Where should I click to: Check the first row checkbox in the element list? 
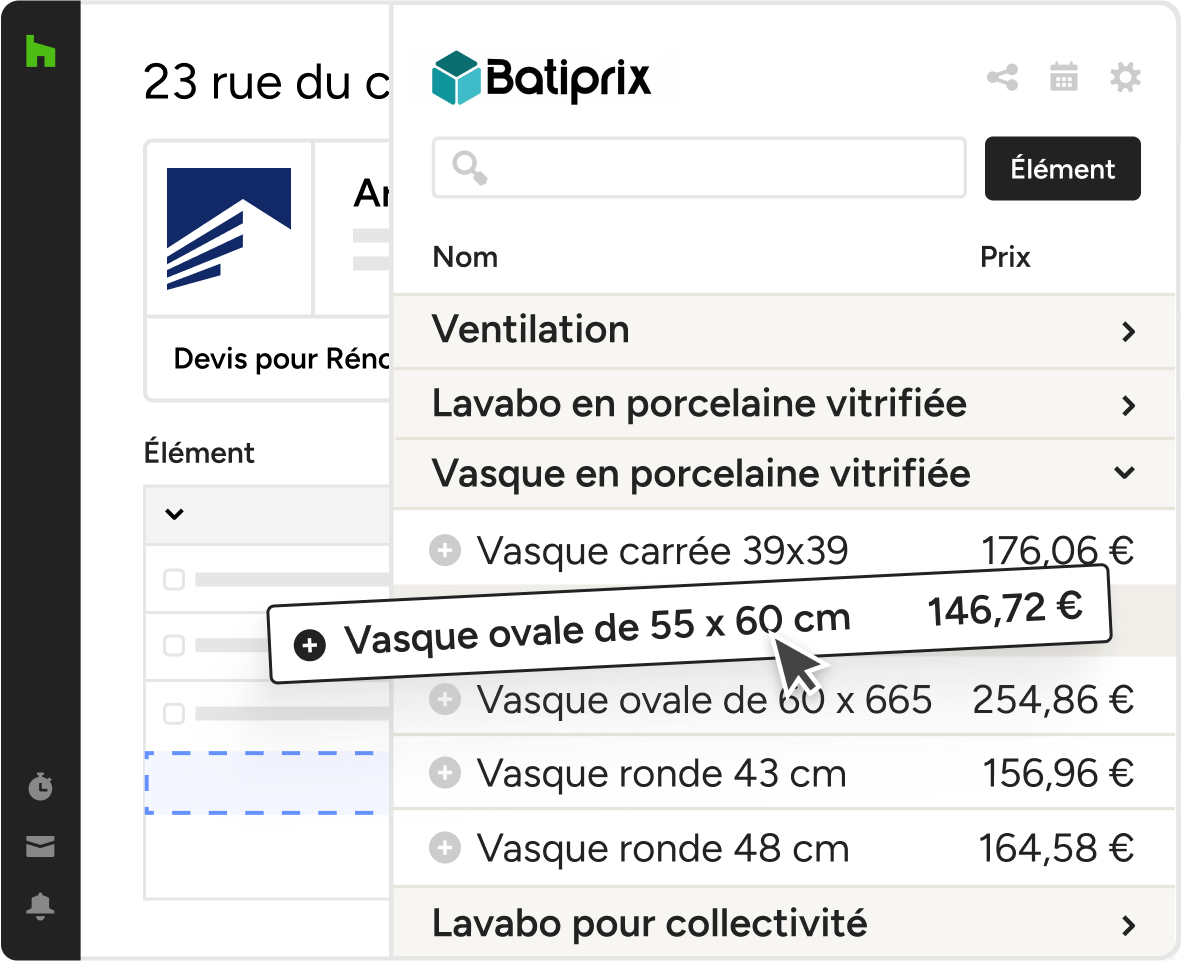coord(174,579)
